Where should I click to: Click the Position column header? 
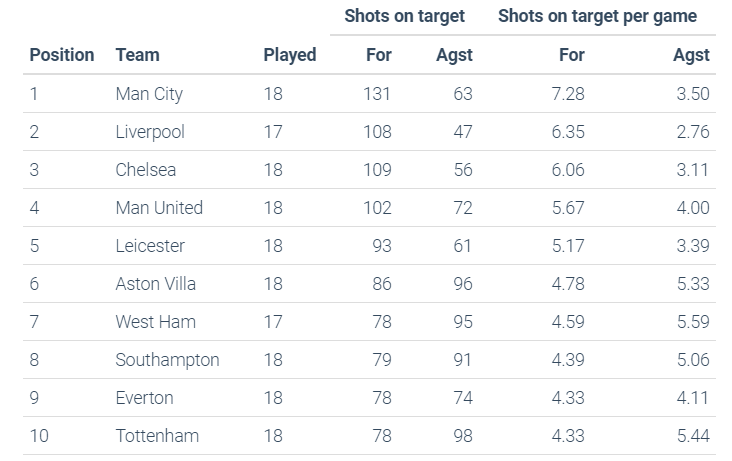[x=62, y=55]
